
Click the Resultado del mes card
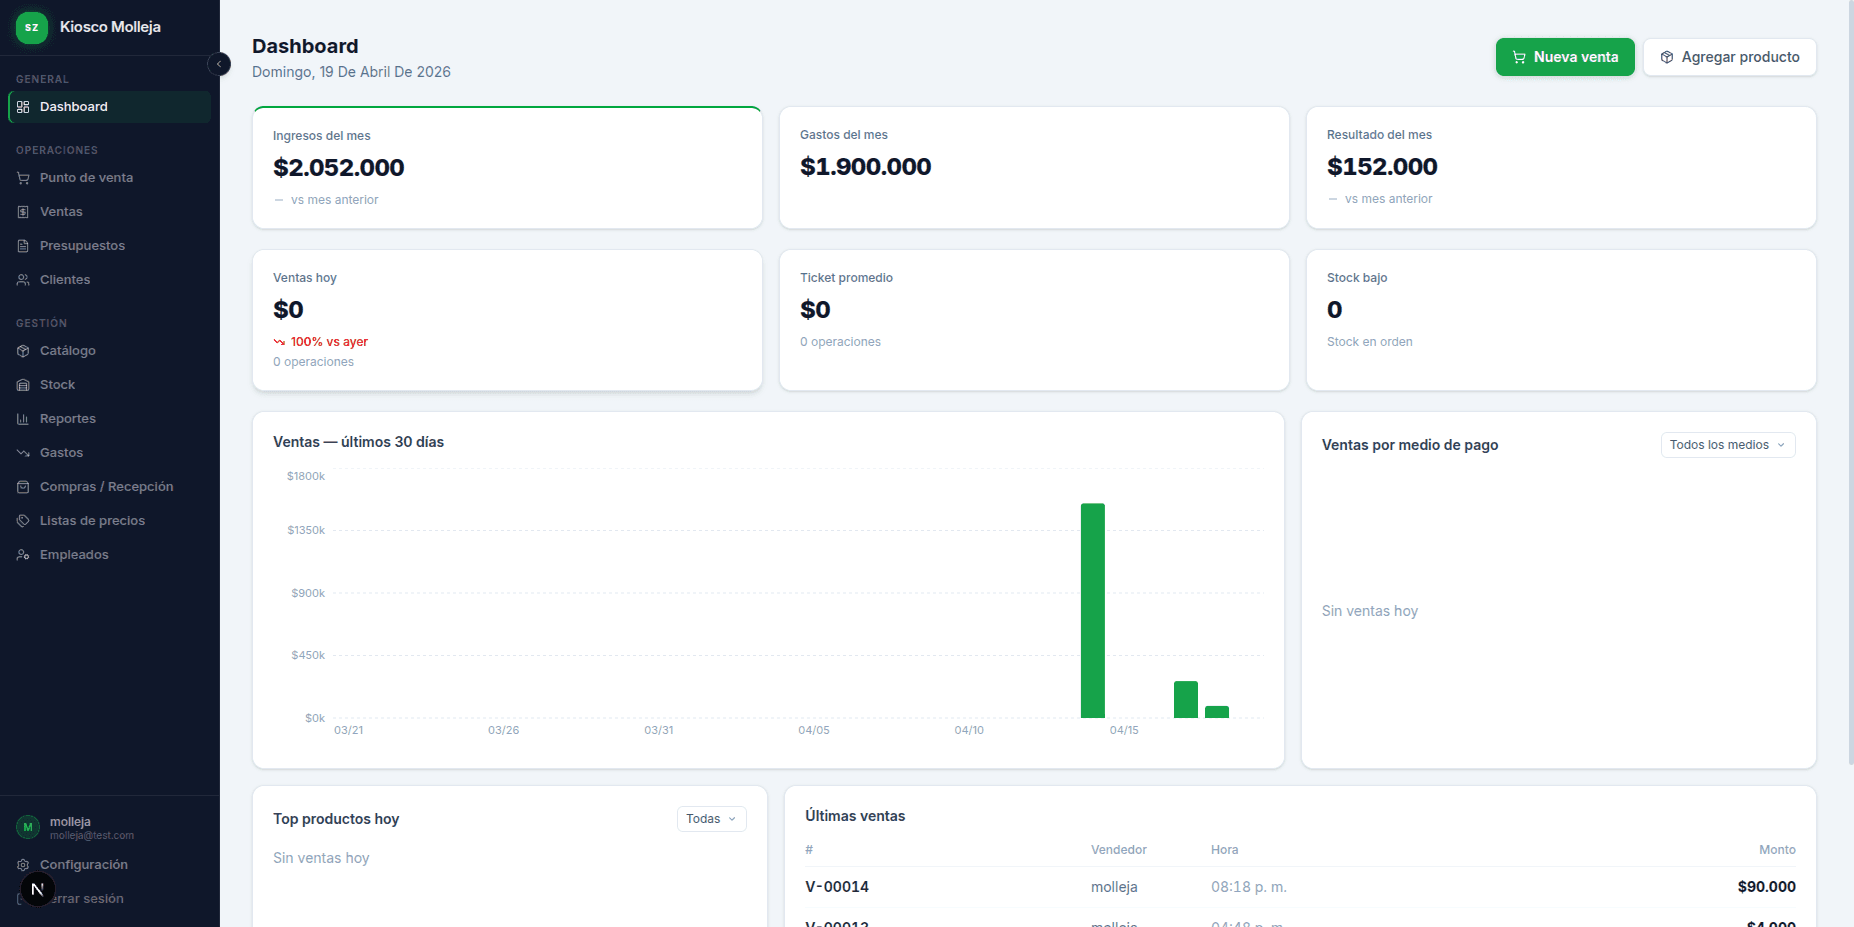[x=1561, y=168]
